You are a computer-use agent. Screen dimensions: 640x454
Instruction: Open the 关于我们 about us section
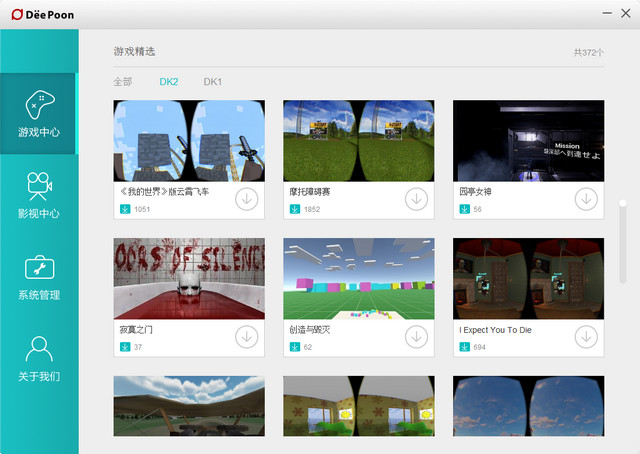click(x=39, y=359)
